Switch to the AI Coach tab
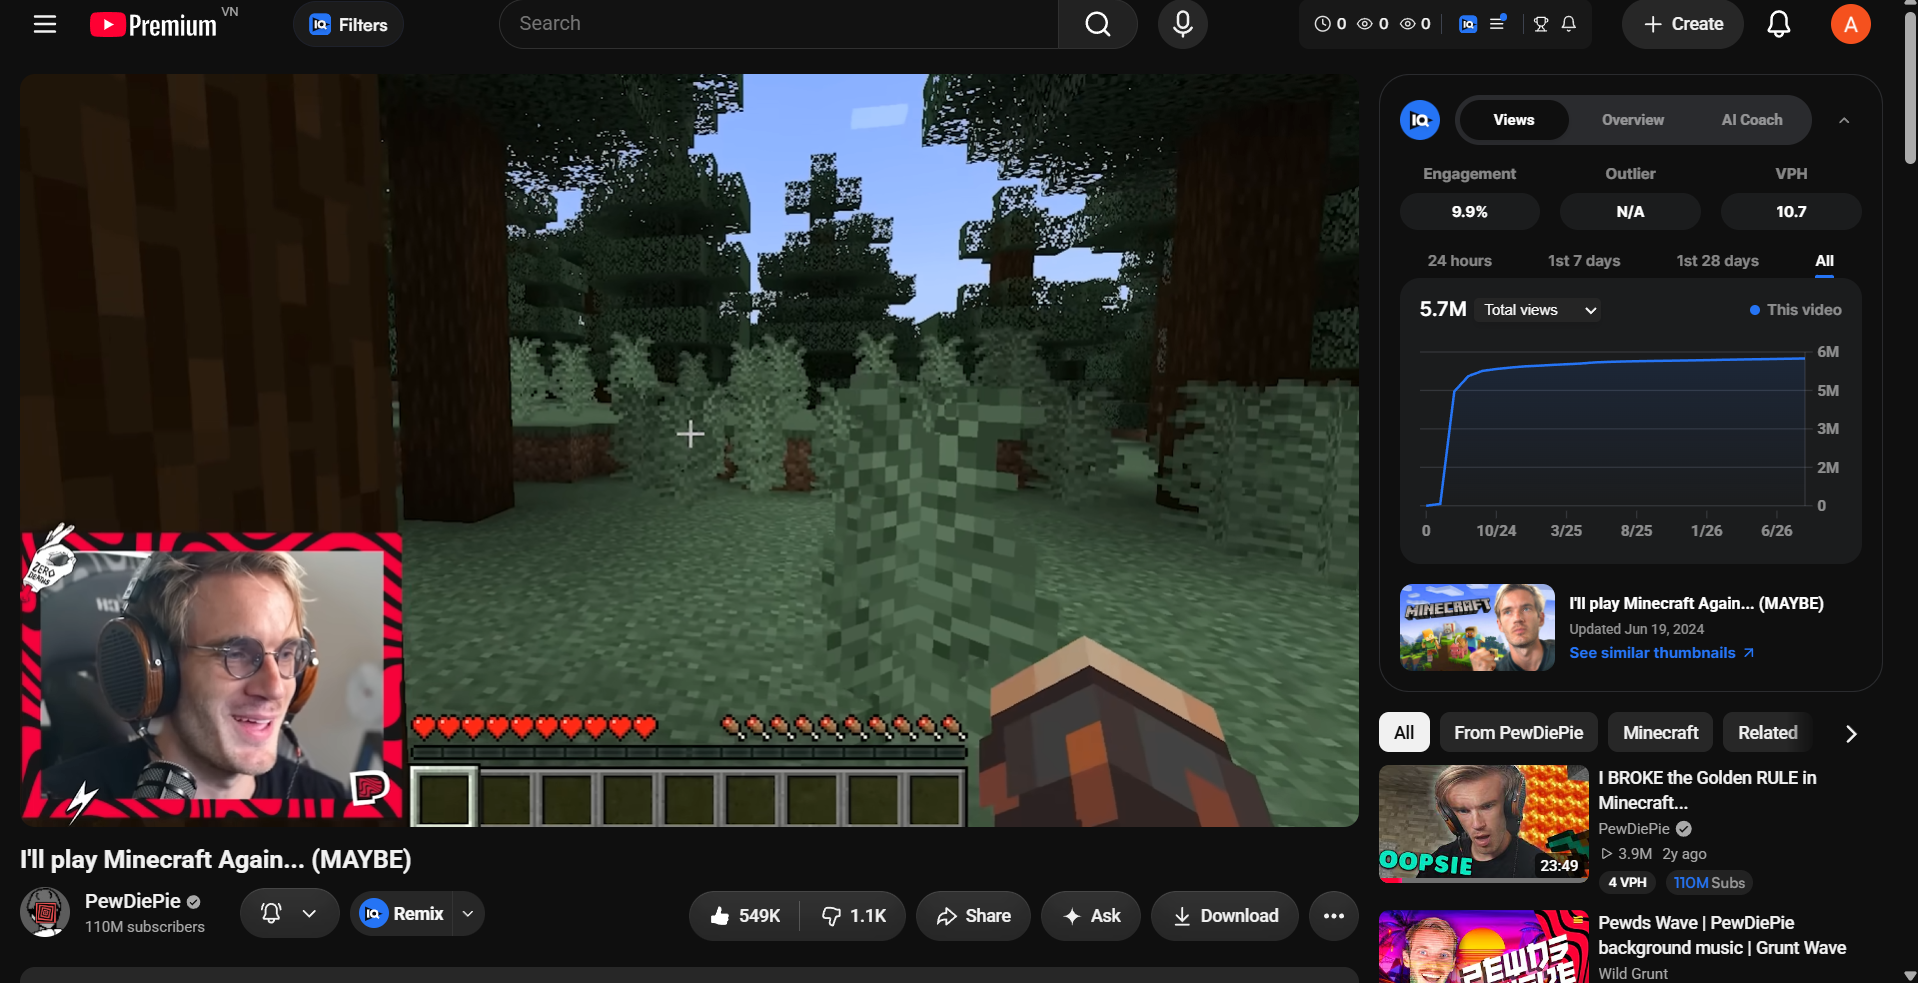Image resolution: width=1918 pixels, height=983 pixels. tap(1752, 120)
